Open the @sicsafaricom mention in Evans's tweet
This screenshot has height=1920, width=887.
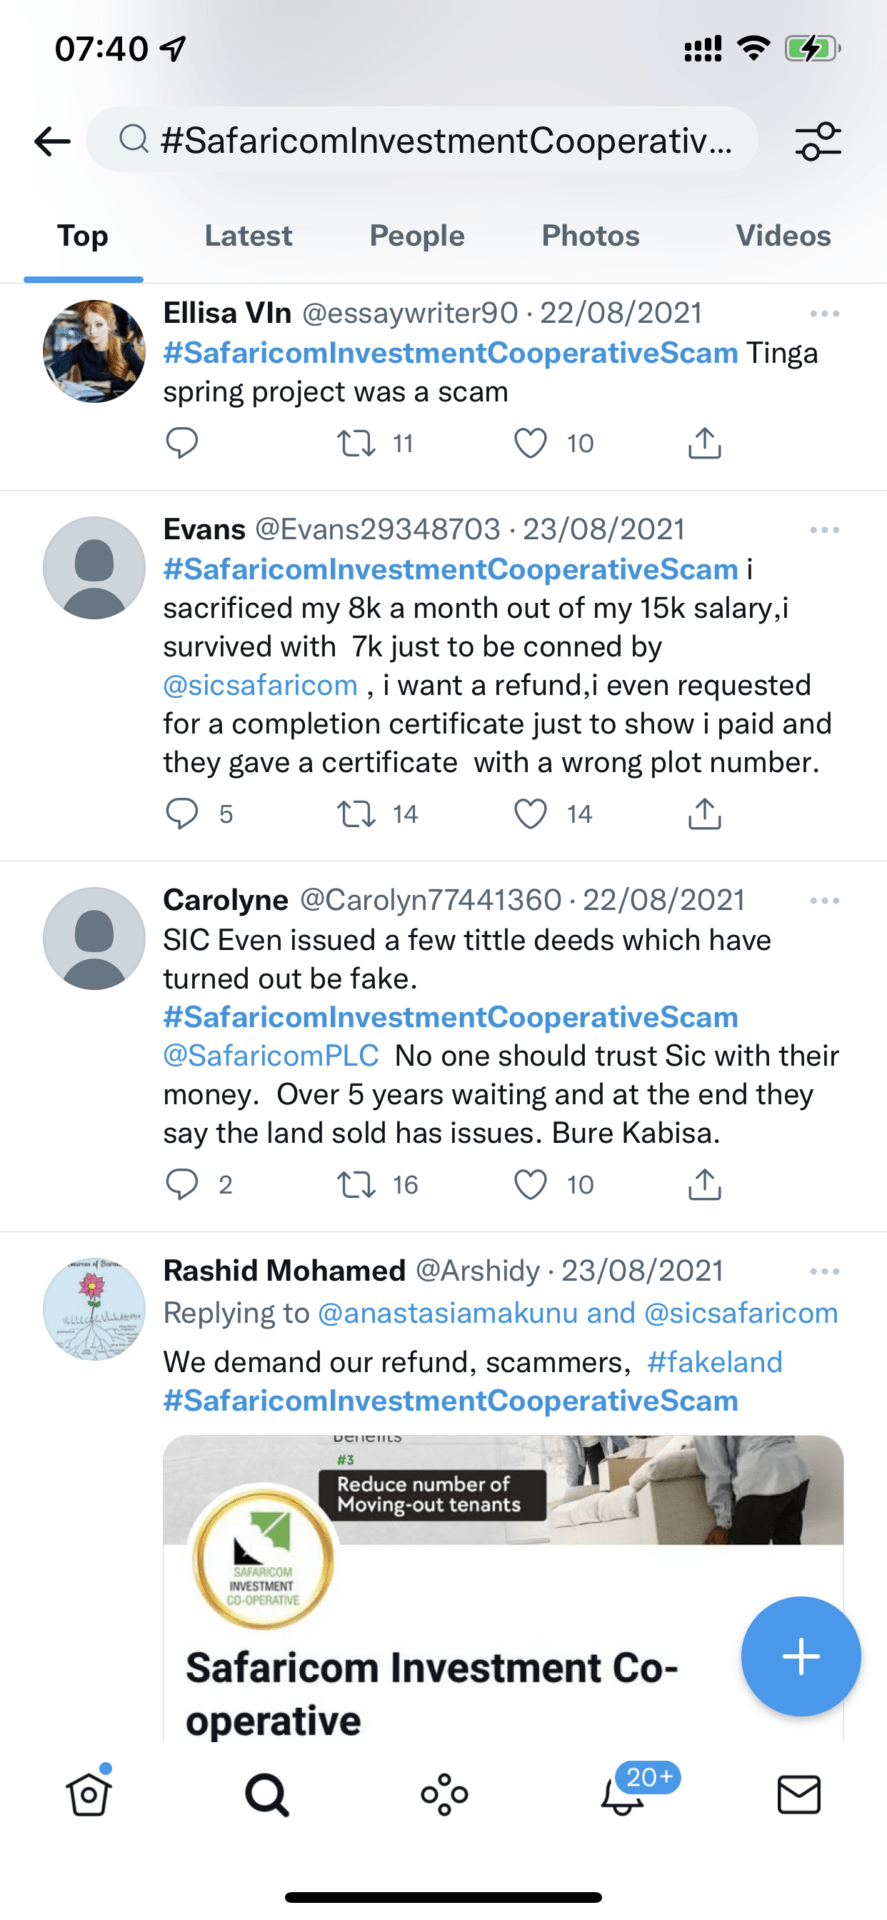pyautogui.click(x=260, y=685)
